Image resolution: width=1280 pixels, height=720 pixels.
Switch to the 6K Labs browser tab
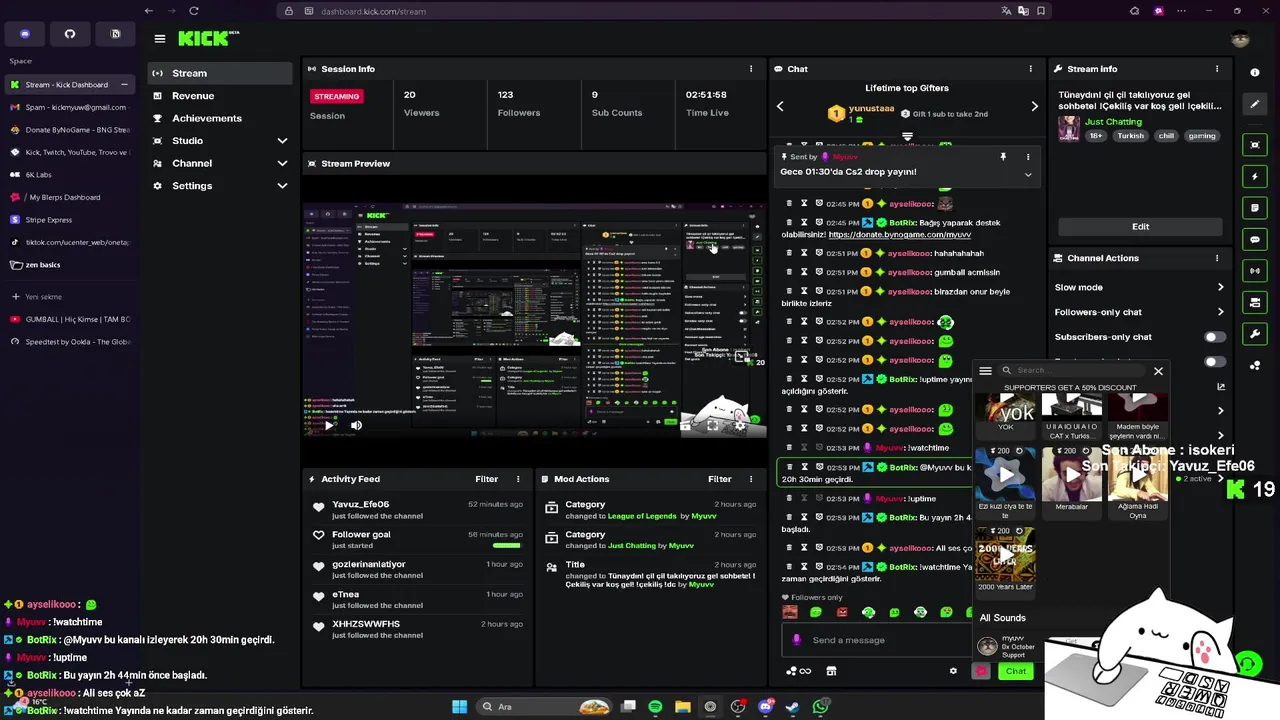pos(69,175)
